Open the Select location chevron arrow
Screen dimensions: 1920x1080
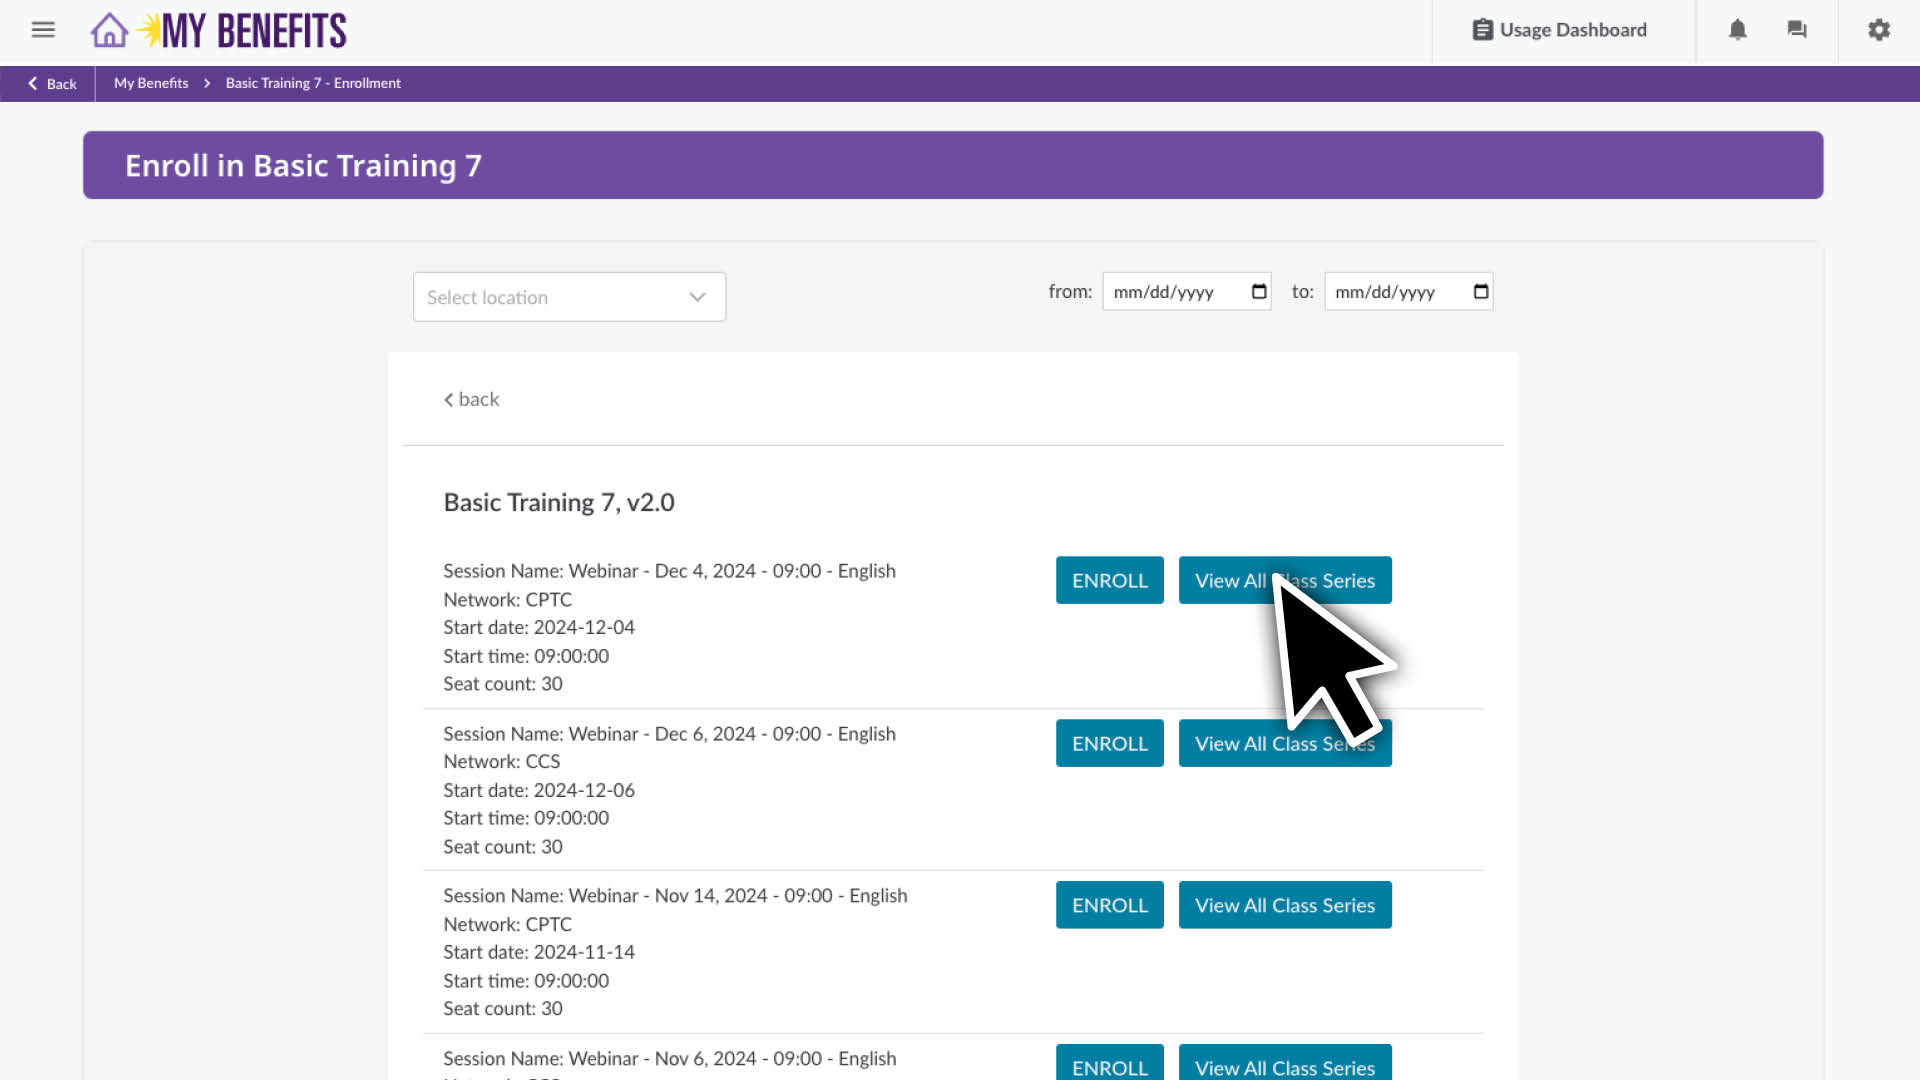(x=696, y=296)
